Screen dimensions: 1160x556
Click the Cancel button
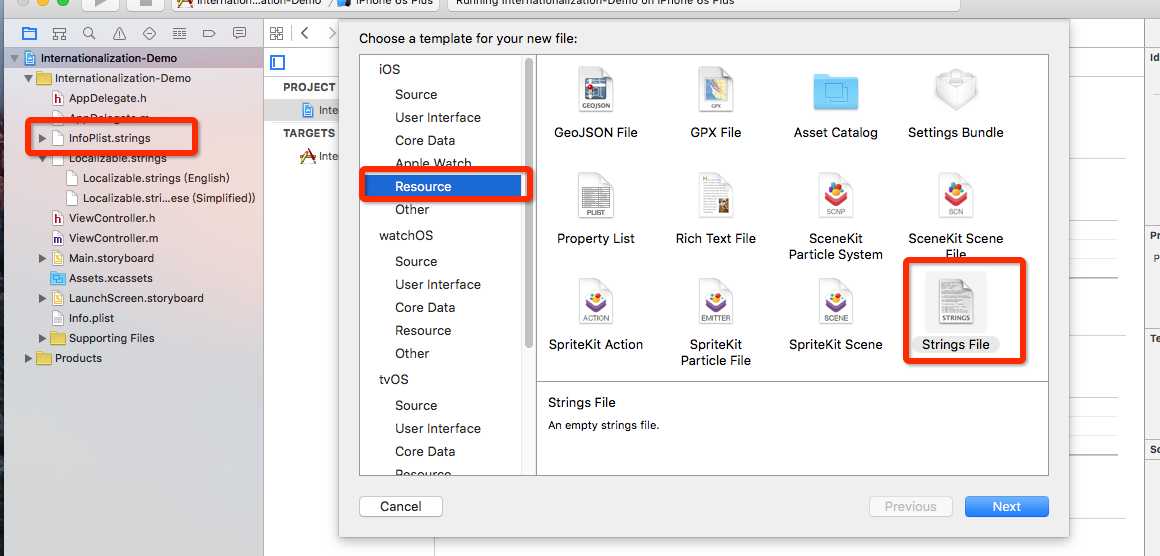click(401, 506)
